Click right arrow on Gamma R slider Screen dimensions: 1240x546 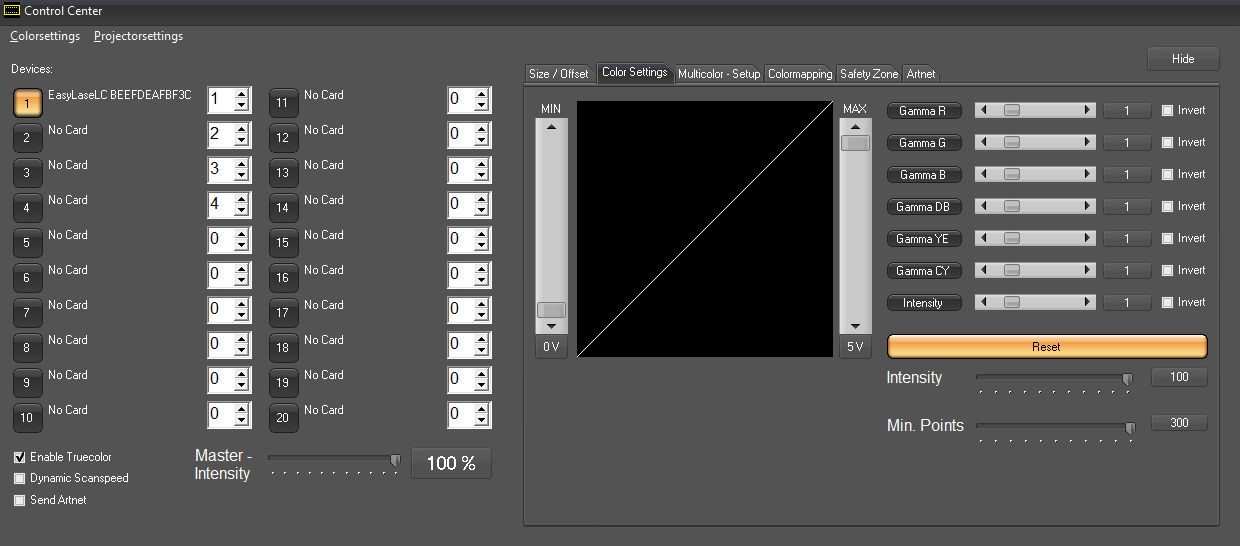(1088, 111)
